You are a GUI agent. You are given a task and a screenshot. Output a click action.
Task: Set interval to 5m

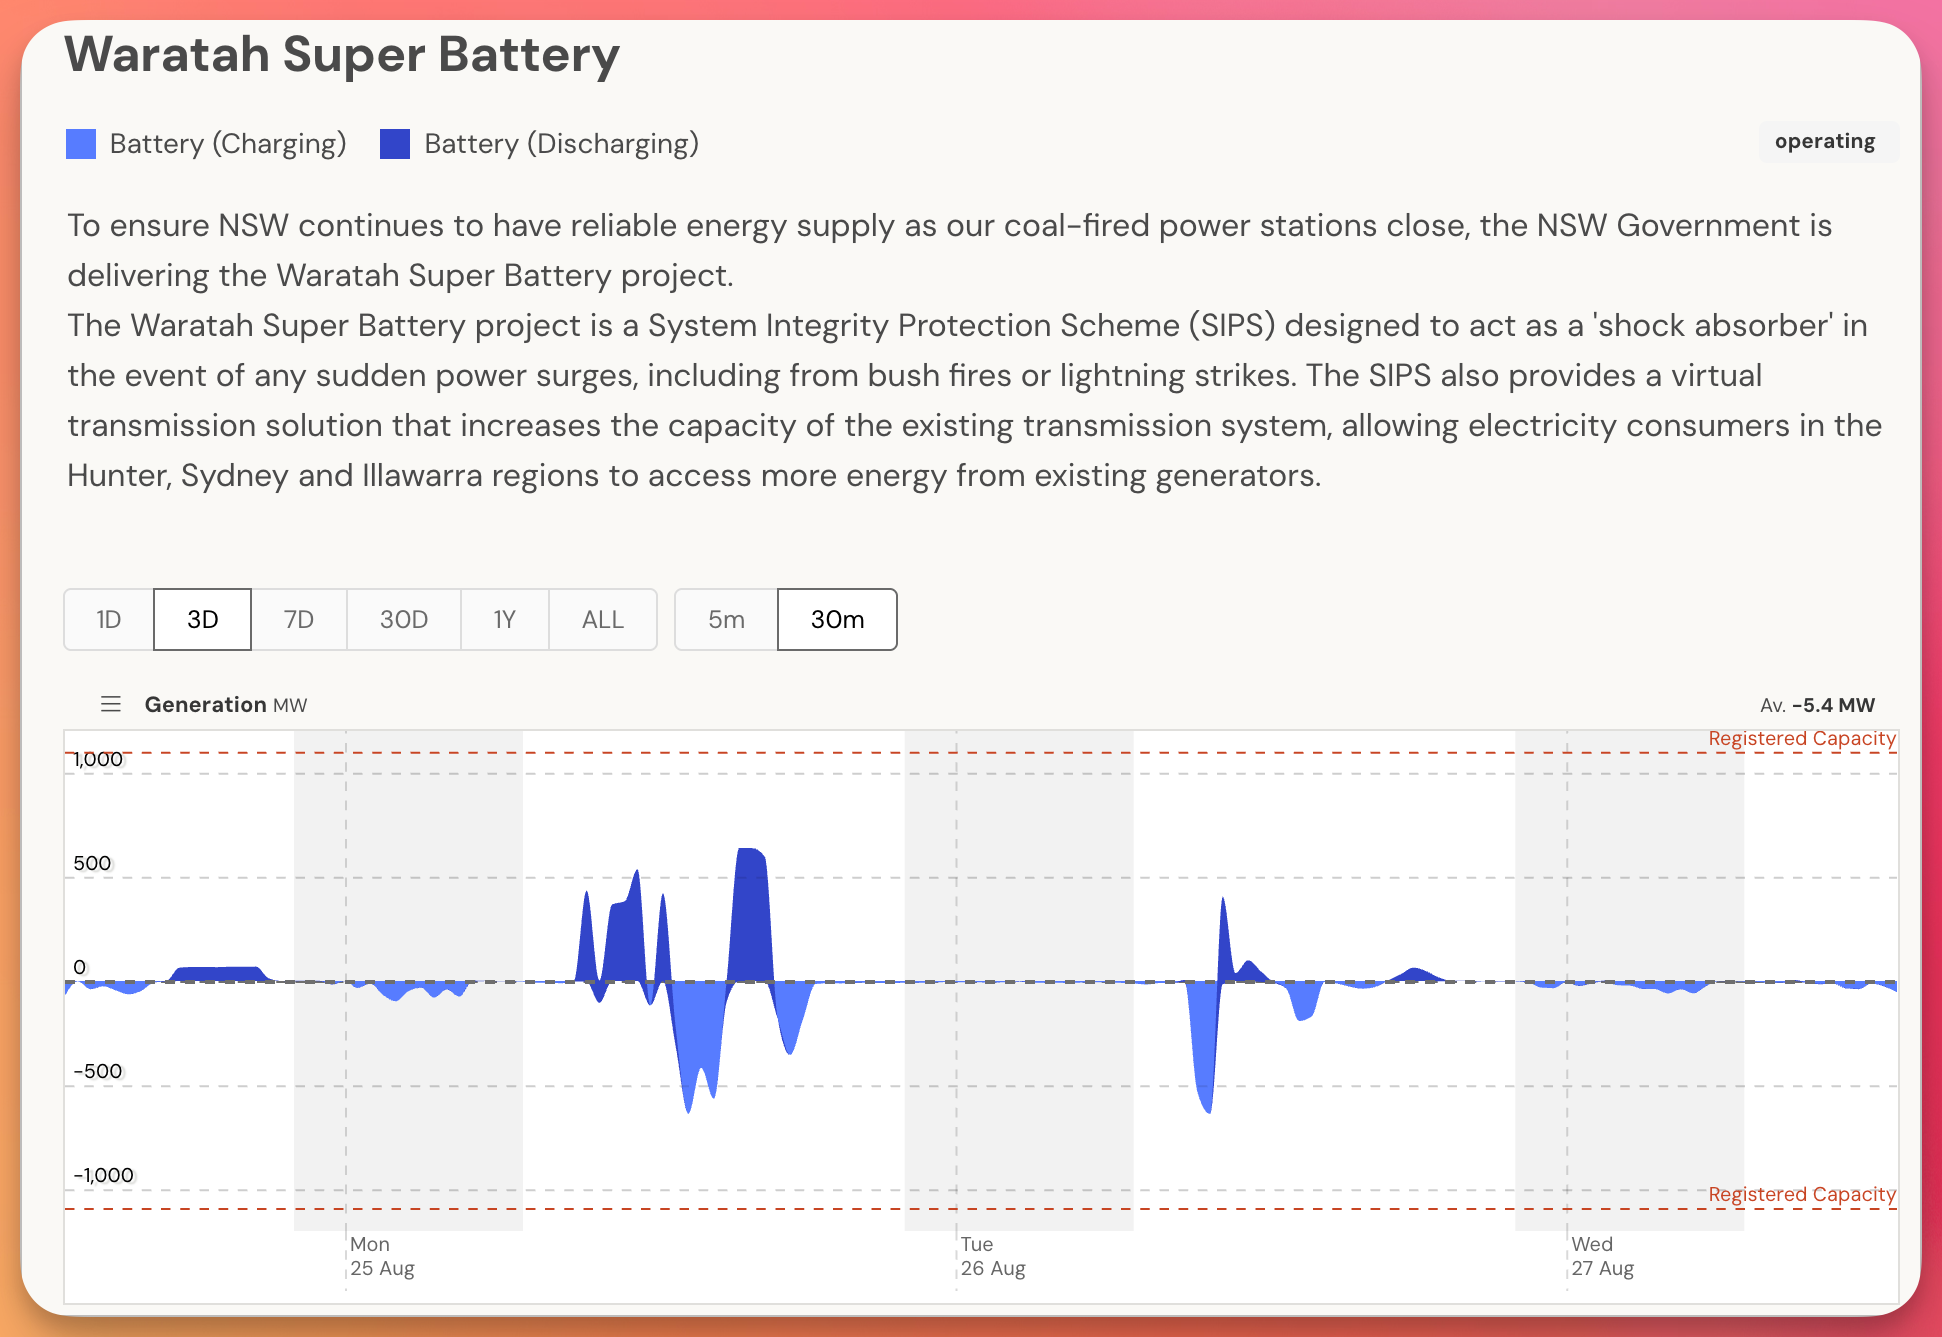(x=726, y=619)
